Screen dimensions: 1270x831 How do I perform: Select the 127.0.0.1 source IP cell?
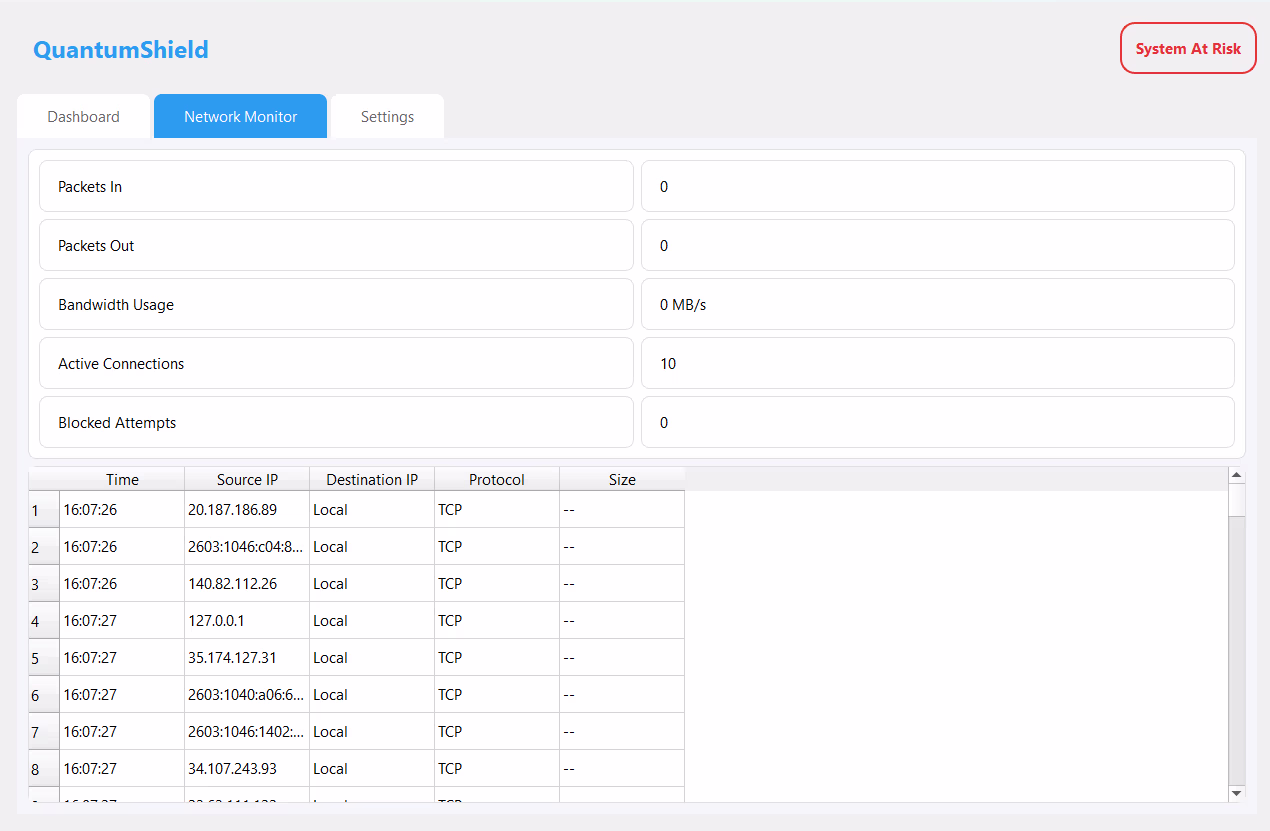point(247,621)
